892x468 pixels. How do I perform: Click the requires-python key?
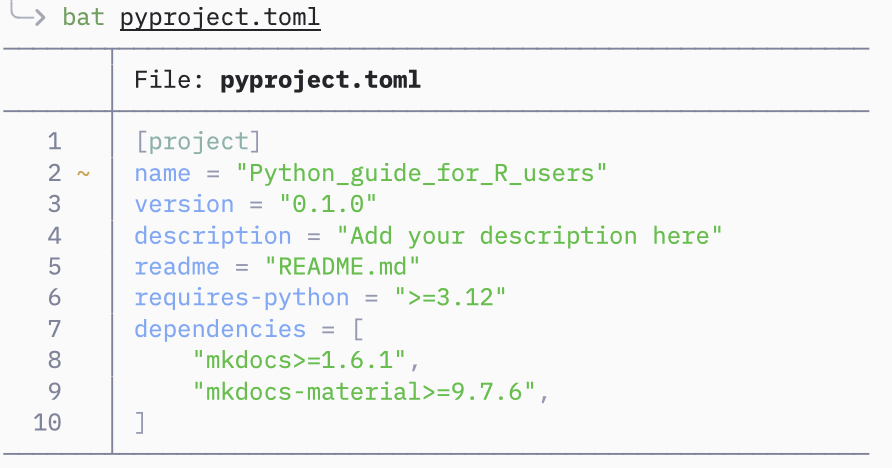(x=242, y=298)
